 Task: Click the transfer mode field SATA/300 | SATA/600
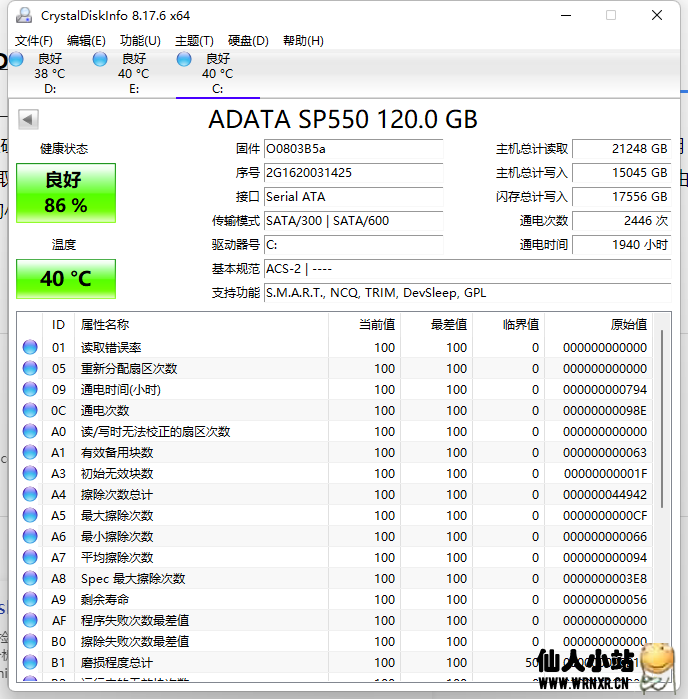coord(354,221)
